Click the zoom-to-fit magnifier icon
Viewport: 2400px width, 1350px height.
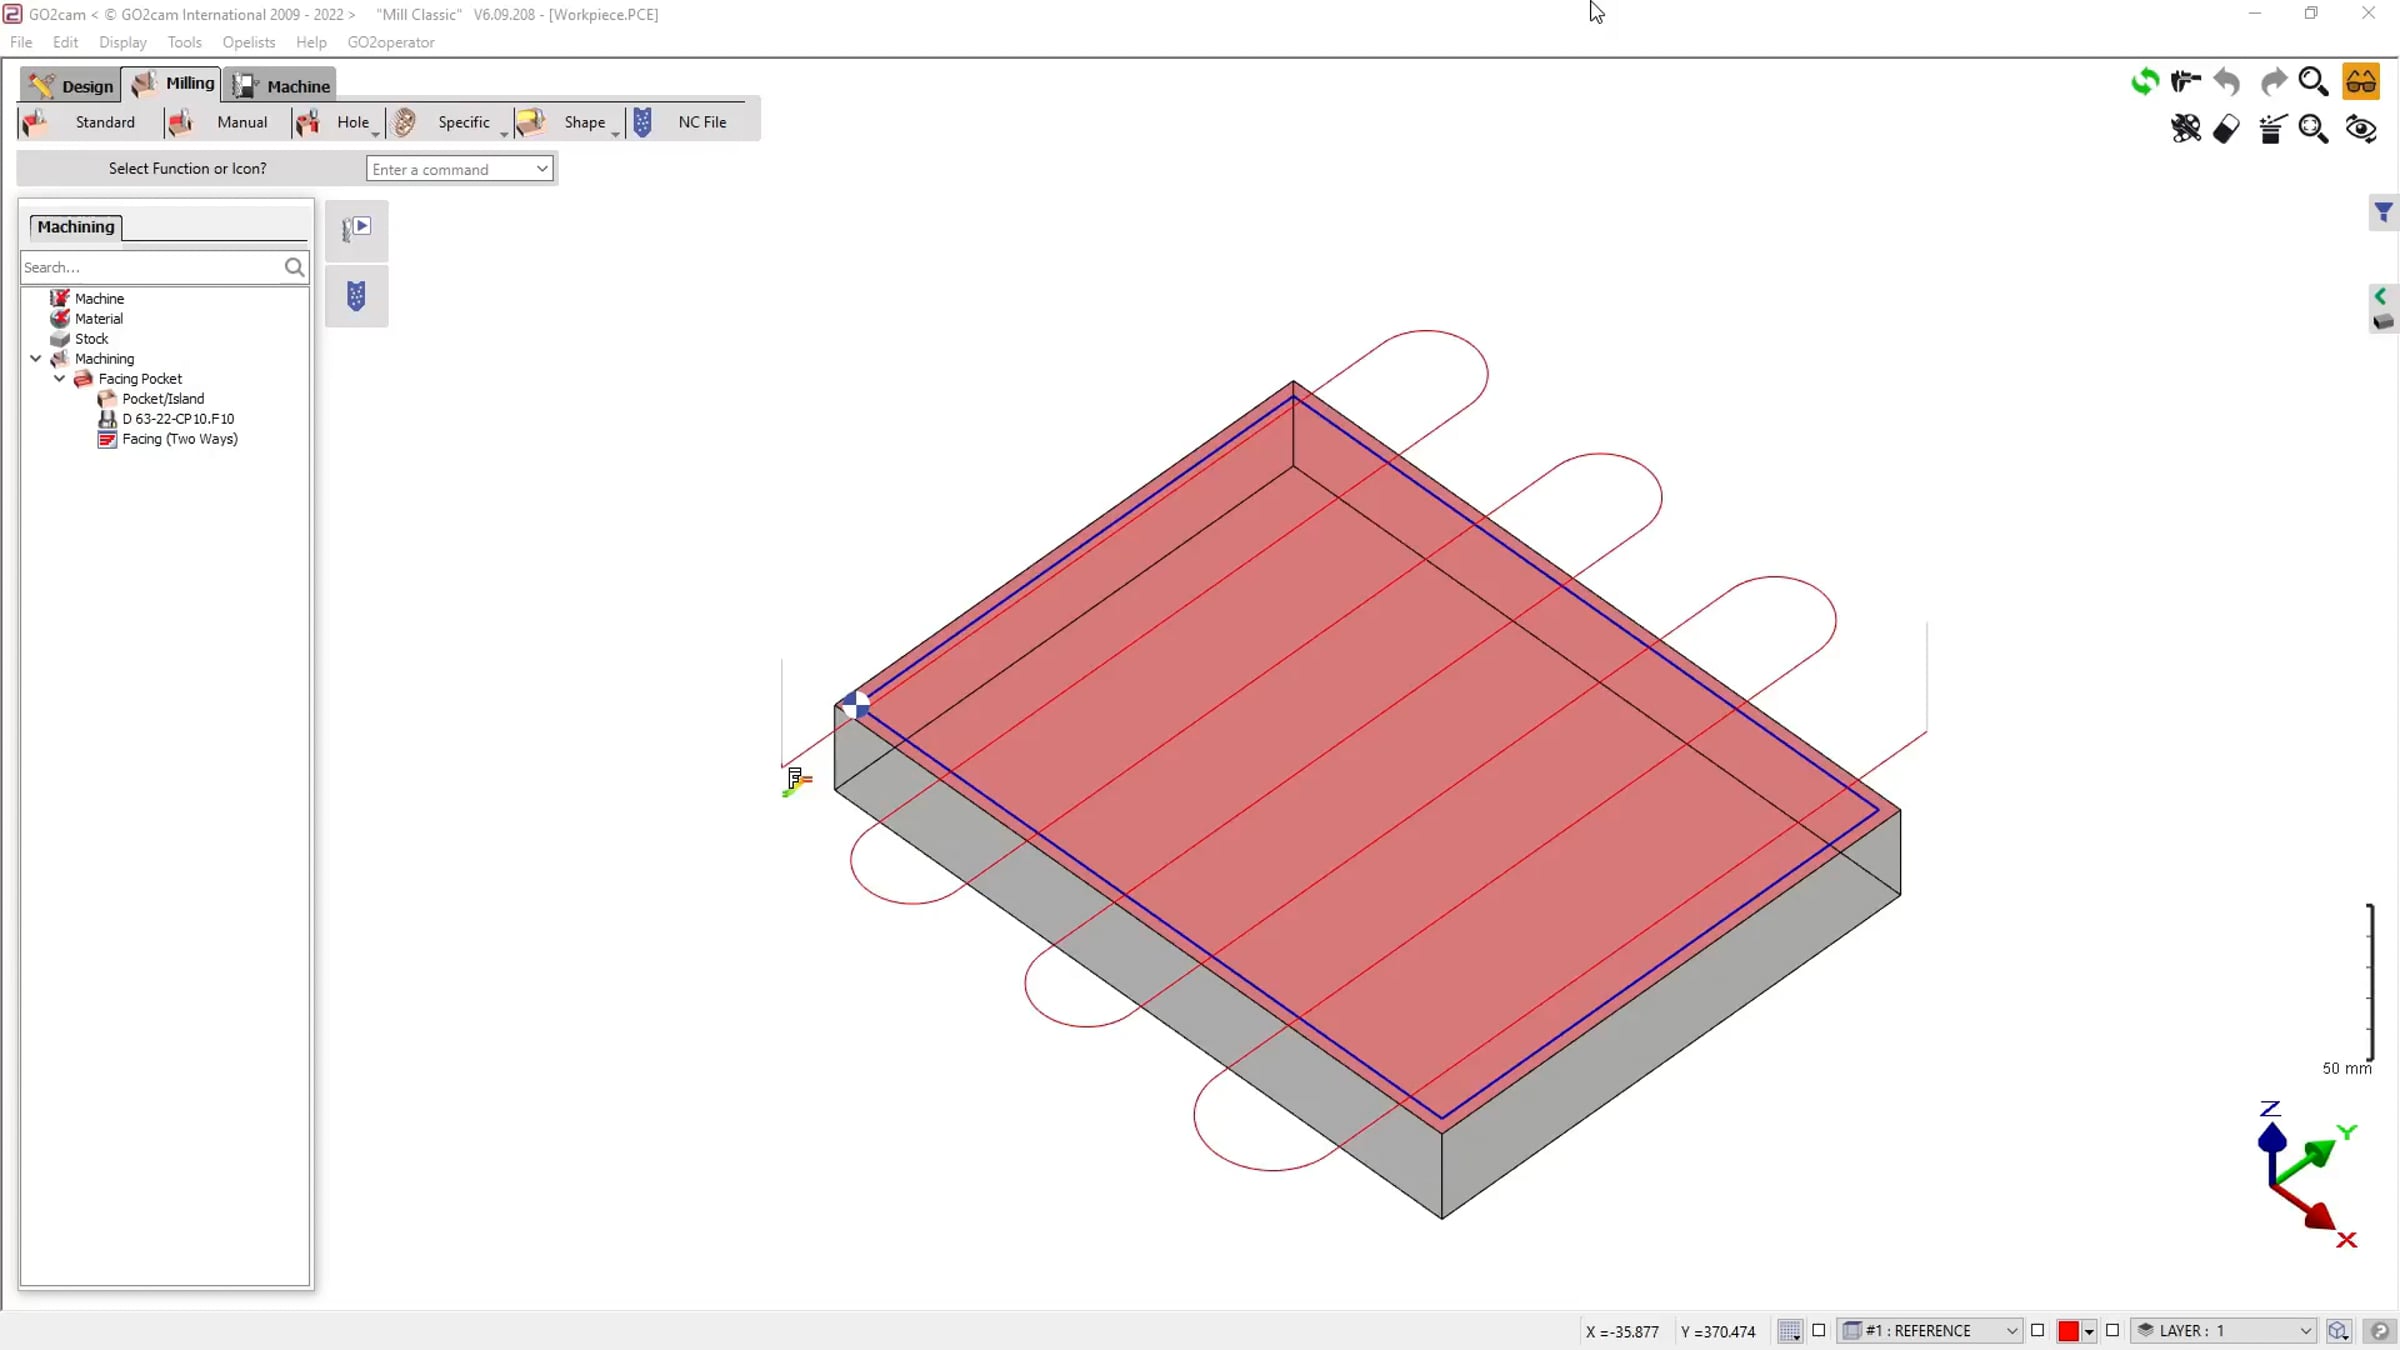point(2313,128)
